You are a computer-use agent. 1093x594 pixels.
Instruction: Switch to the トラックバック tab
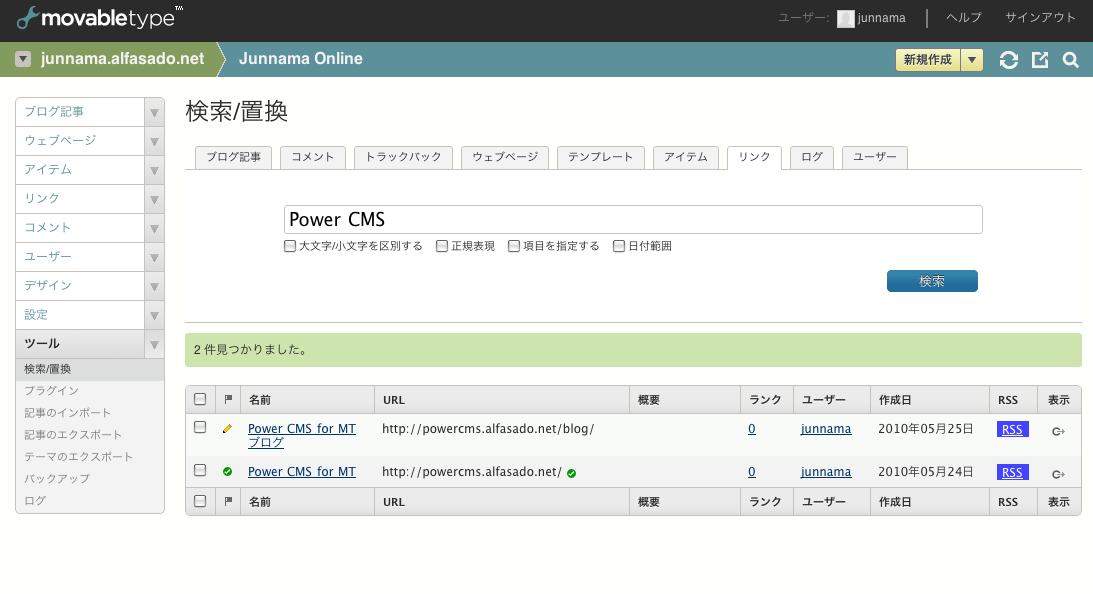[404, 158]
